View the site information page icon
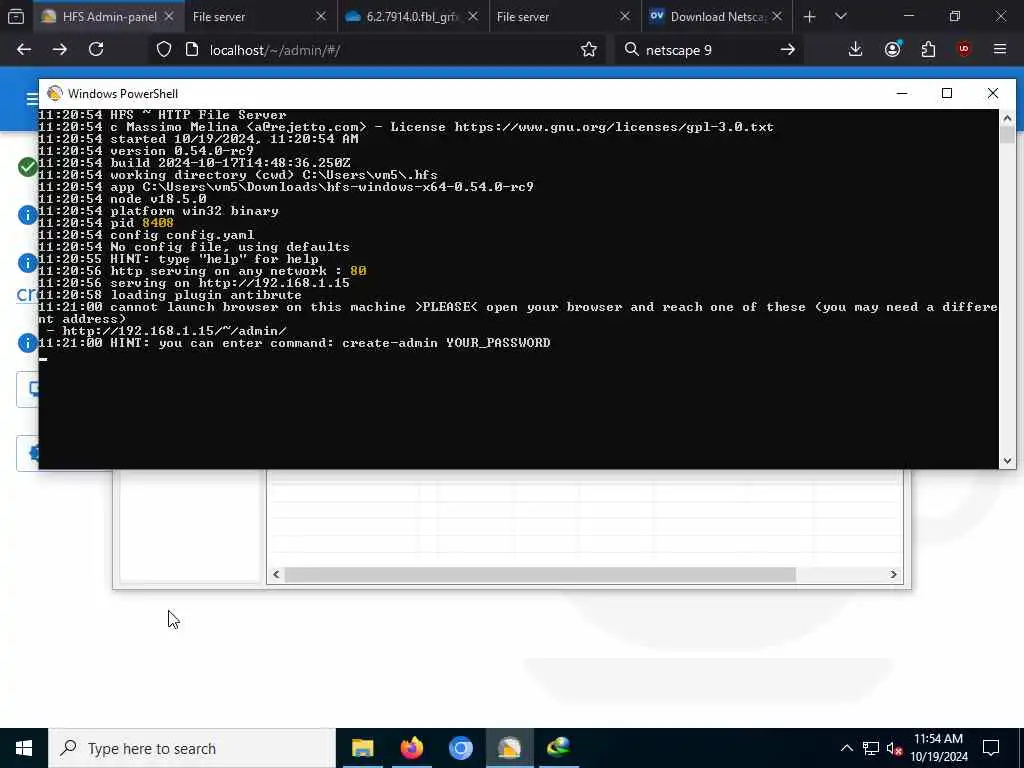1024x768 pixels. (192, 50)
